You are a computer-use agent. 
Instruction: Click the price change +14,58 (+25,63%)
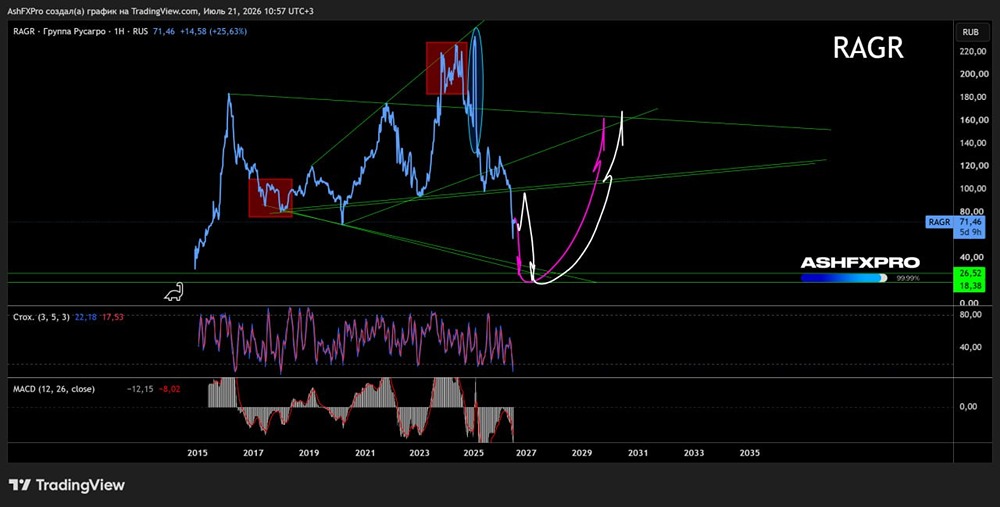point(214,31)
